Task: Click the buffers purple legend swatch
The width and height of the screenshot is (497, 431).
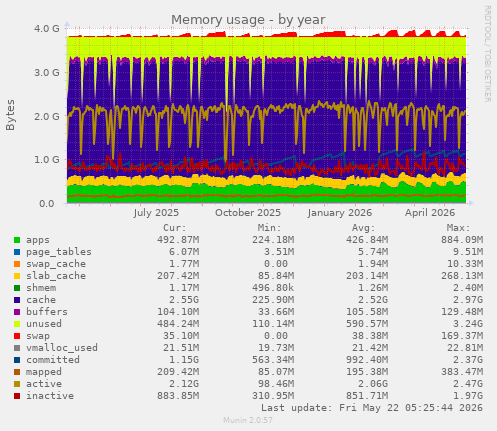Action: [x=17, y=312]
